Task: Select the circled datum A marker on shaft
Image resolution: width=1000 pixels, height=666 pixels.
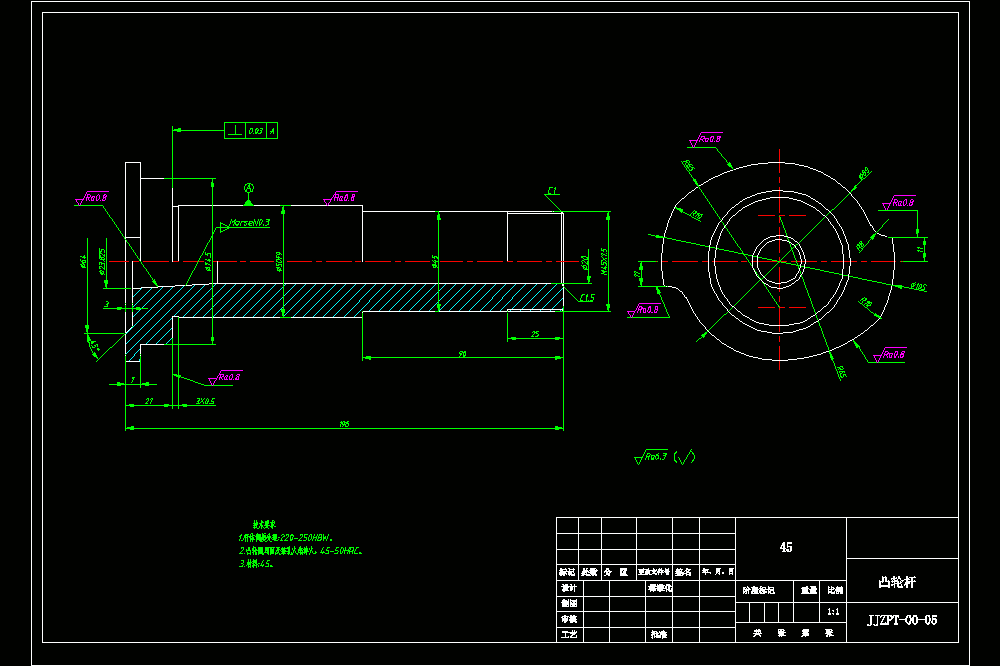Action: pyautogui.click(x=249, y=189)
